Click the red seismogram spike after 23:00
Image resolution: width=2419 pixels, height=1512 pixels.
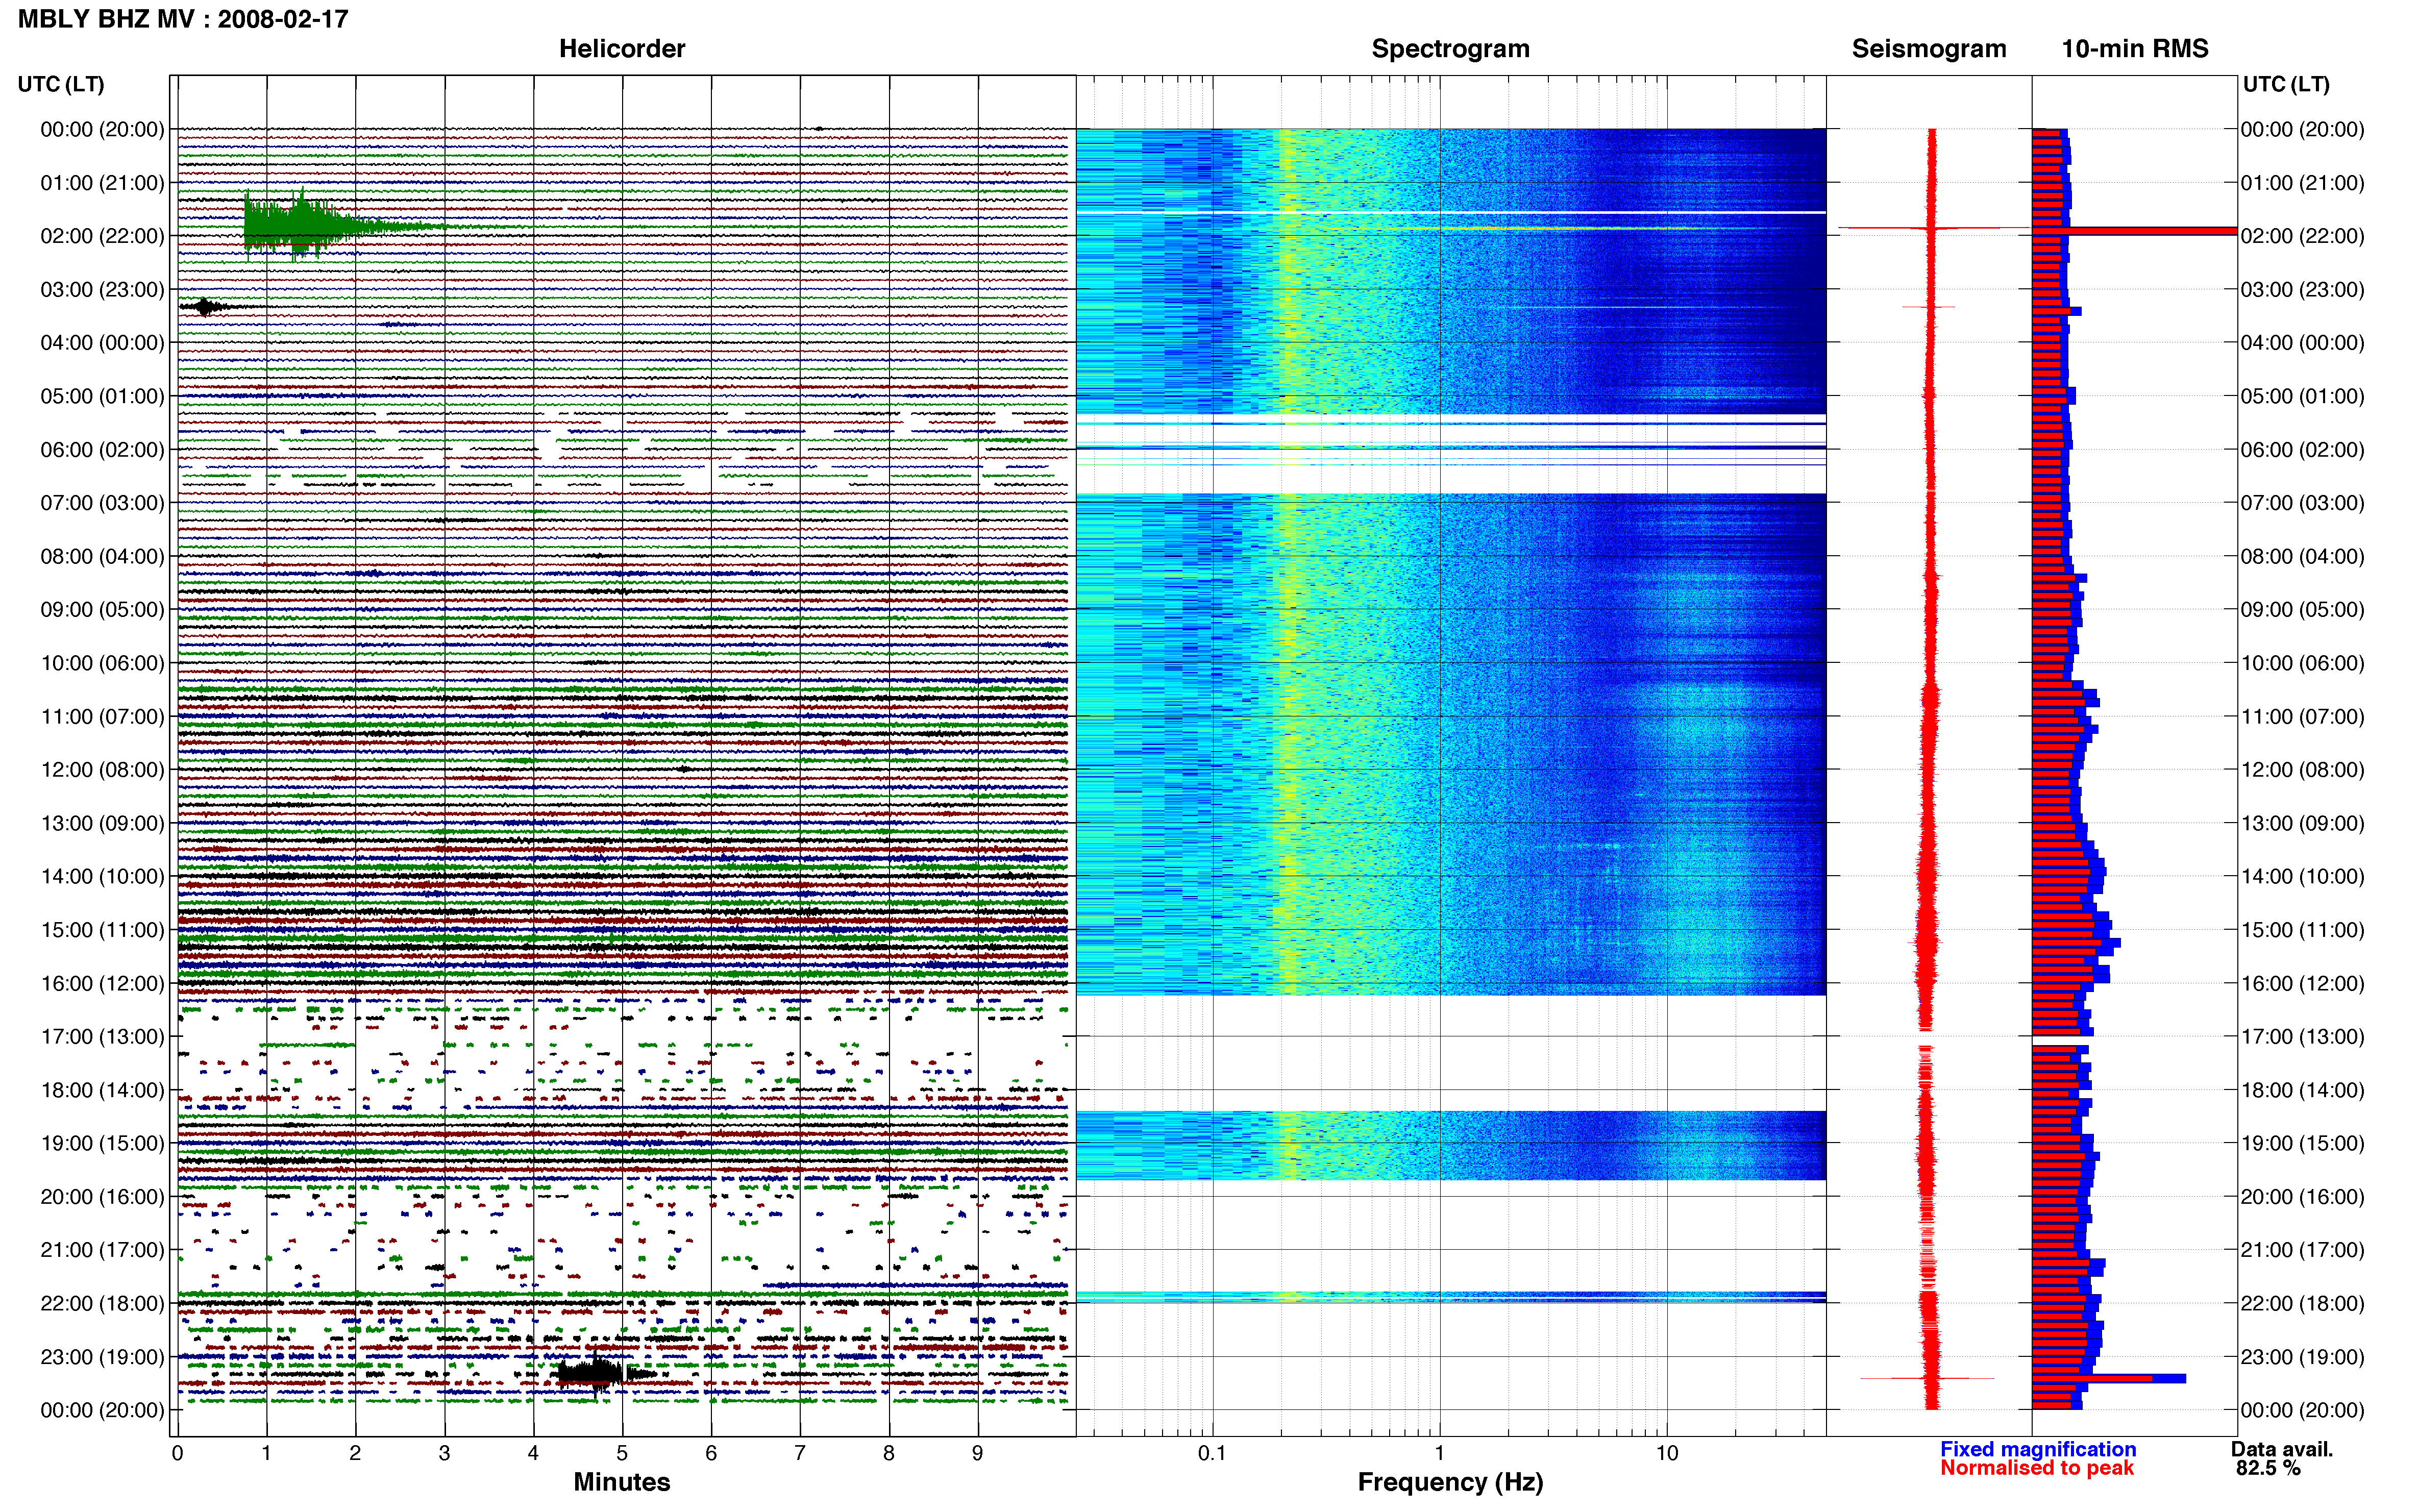pos(1928,1379)
